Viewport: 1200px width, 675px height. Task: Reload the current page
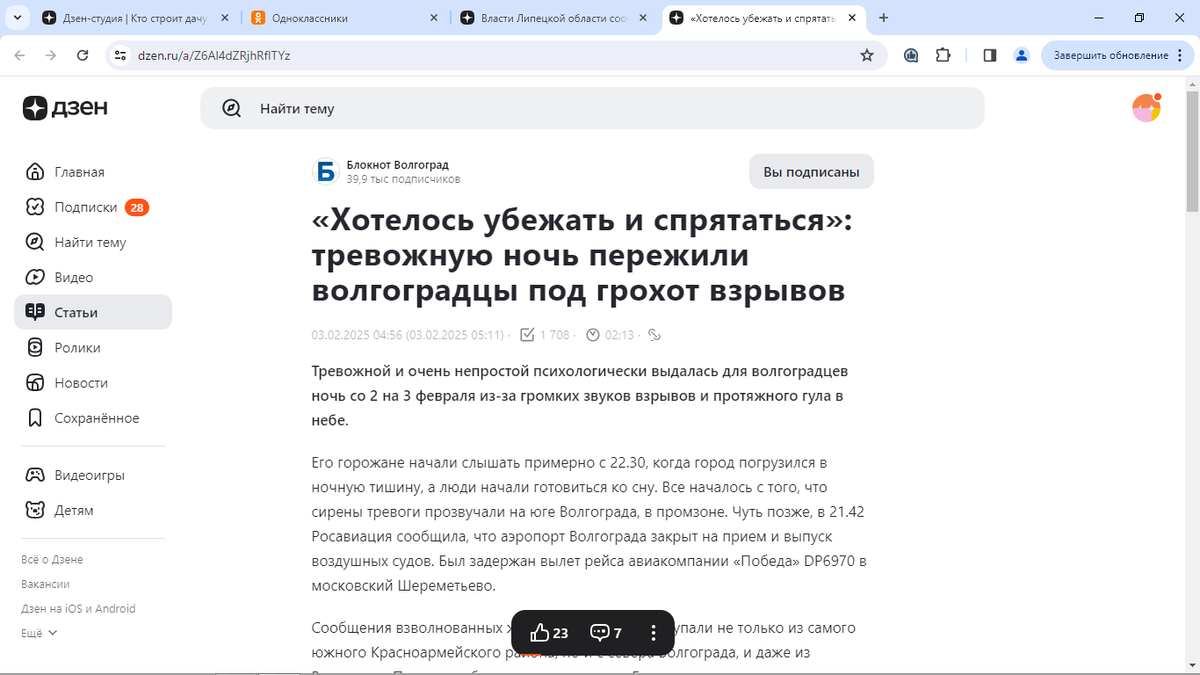82,55
